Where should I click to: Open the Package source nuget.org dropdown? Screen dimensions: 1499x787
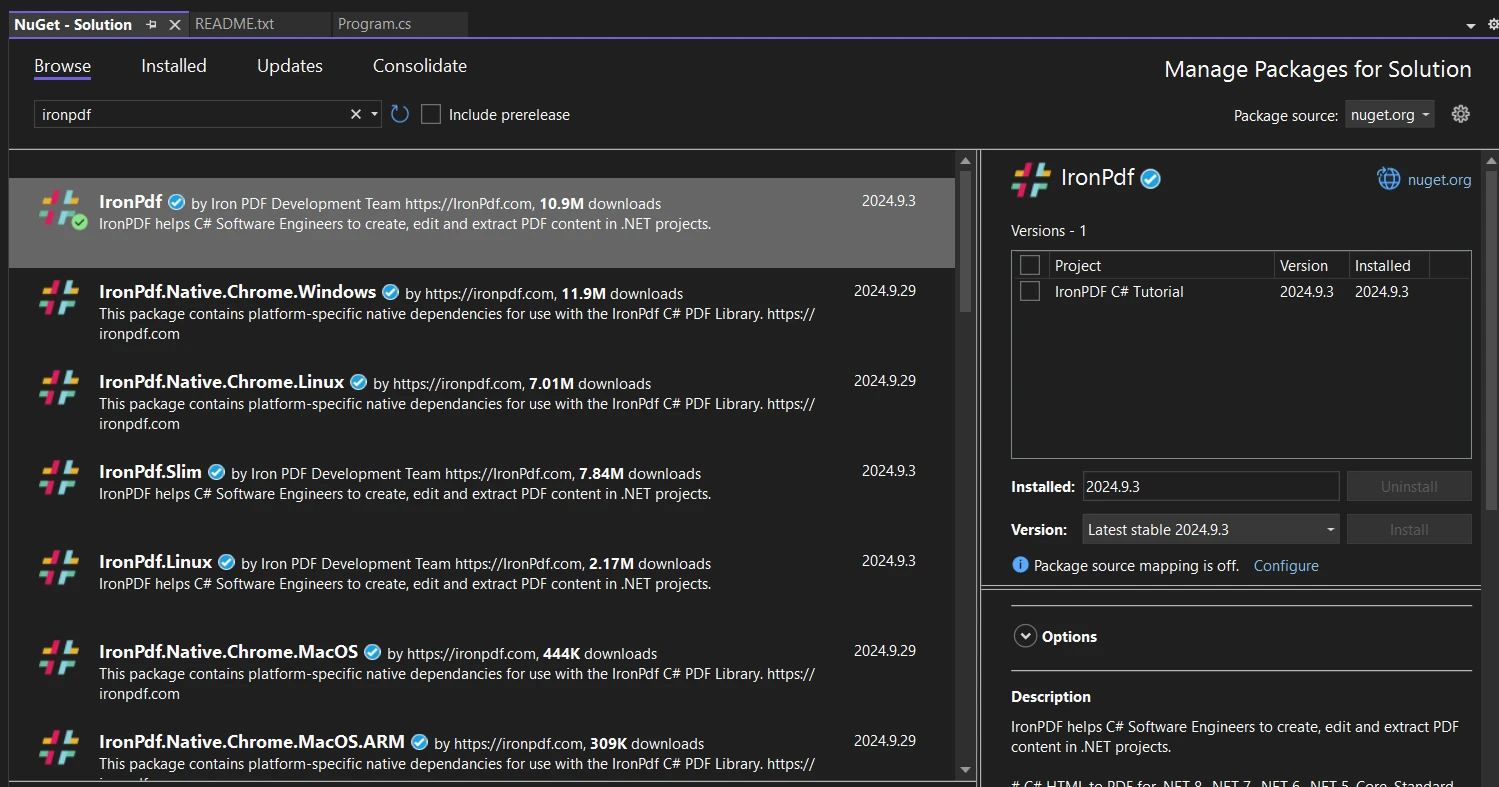pos(1389,114)
